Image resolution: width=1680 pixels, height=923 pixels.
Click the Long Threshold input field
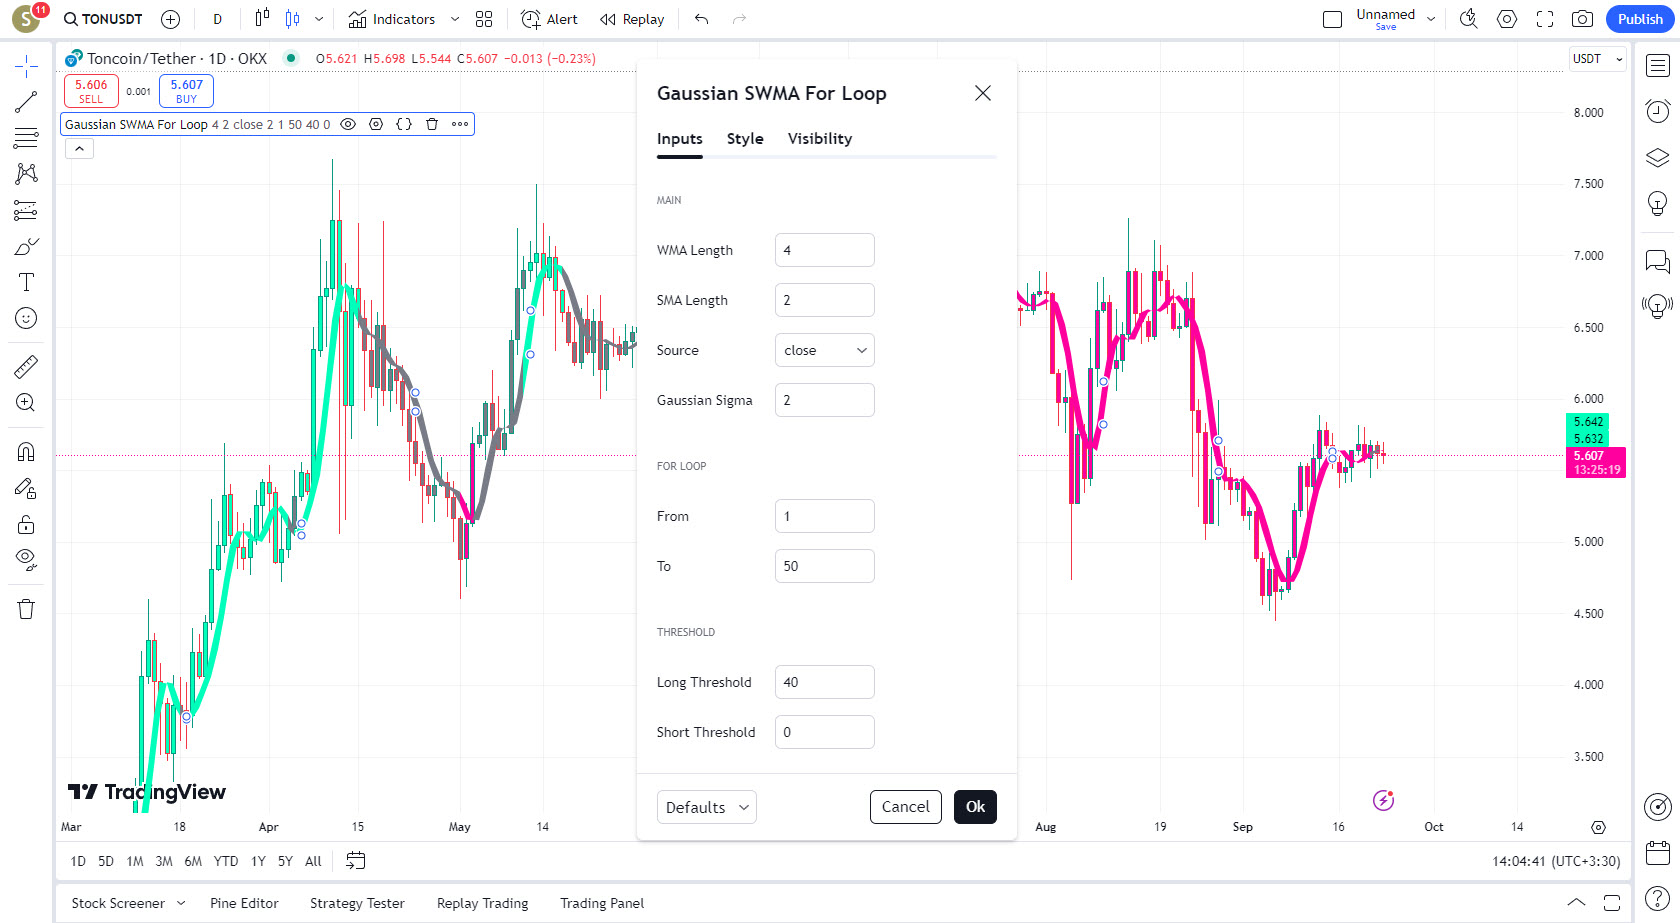824,682
